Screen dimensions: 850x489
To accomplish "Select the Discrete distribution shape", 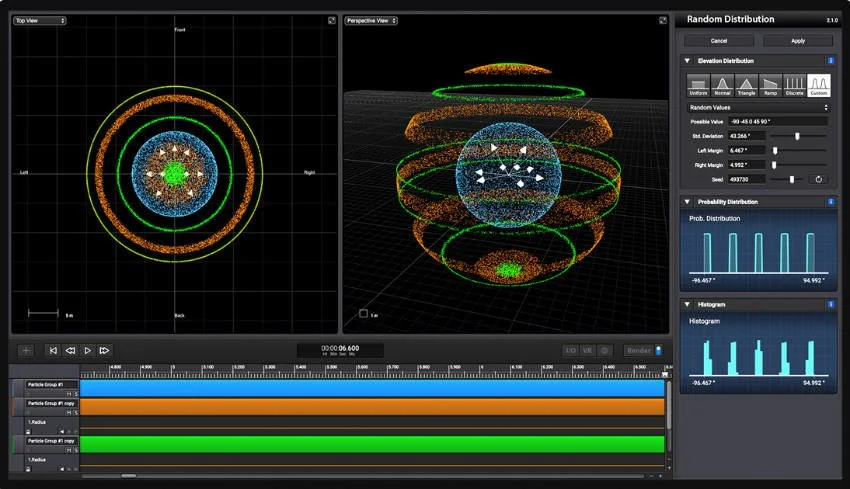I will 795,86.
